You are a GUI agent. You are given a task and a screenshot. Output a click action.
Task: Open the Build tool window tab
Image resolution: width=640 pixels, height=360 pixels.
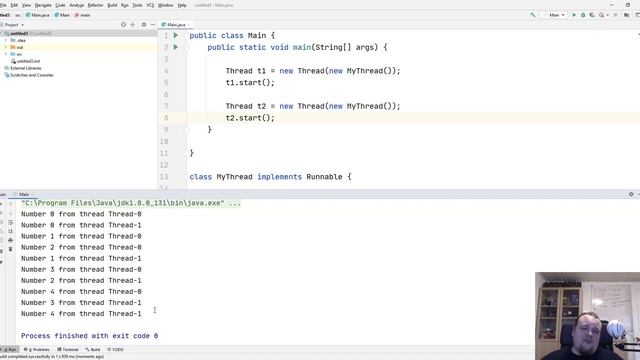click(93, 349)
